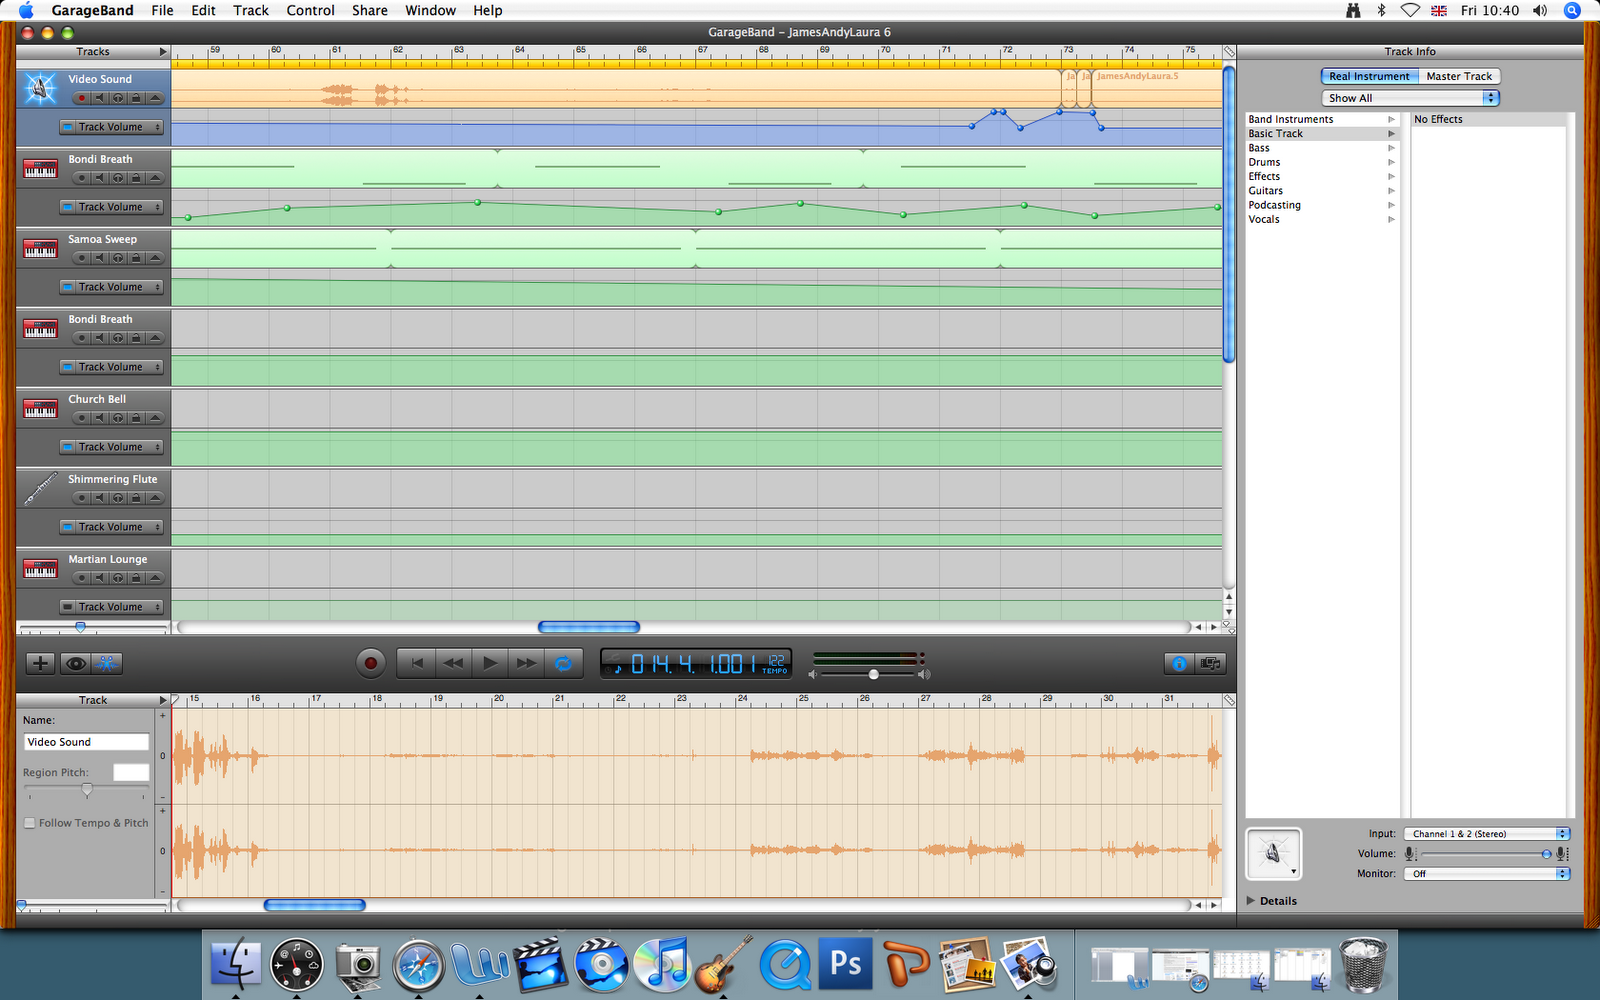Toggle automation enable for Video Sound Track Volume
Image resolution: width=1600 pixels, height=1000 pixels.
[x=68, y=127]
